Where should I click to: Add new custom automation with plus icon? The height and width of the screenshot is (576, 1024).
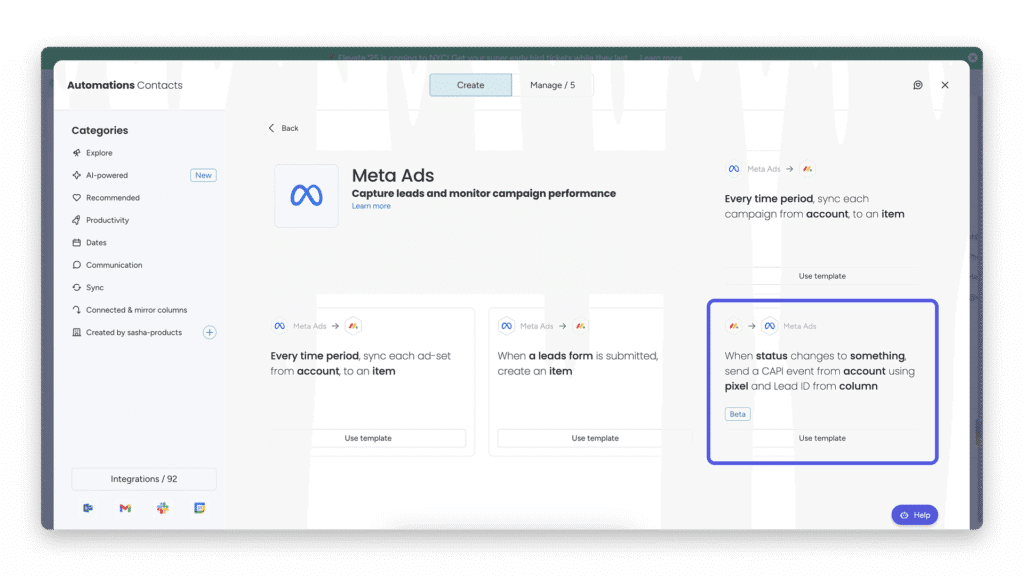coord(210,332)
